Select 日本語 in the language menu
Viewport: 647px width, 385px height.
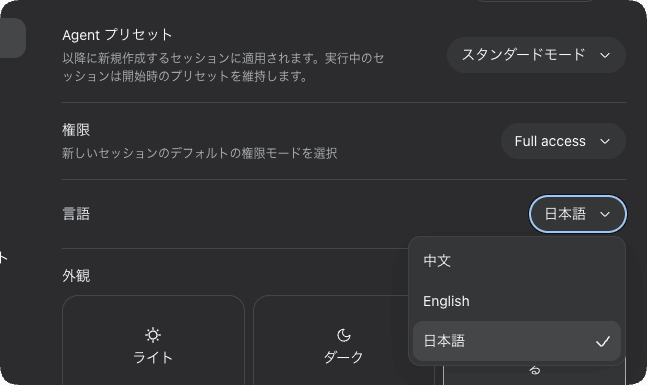[x=517, y=341]
